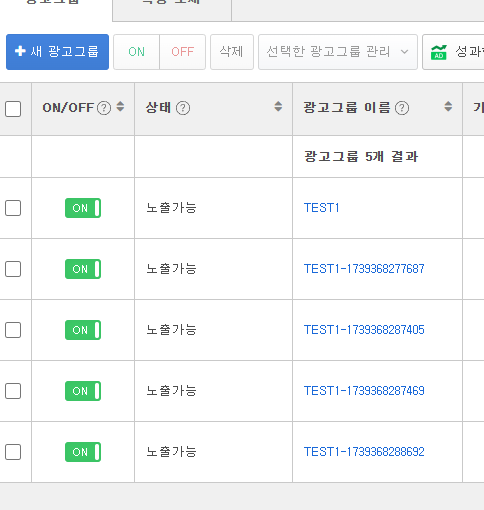
Task: Check the box for TEST1-1739368277687 row
Action: click(x=13, y=269)
